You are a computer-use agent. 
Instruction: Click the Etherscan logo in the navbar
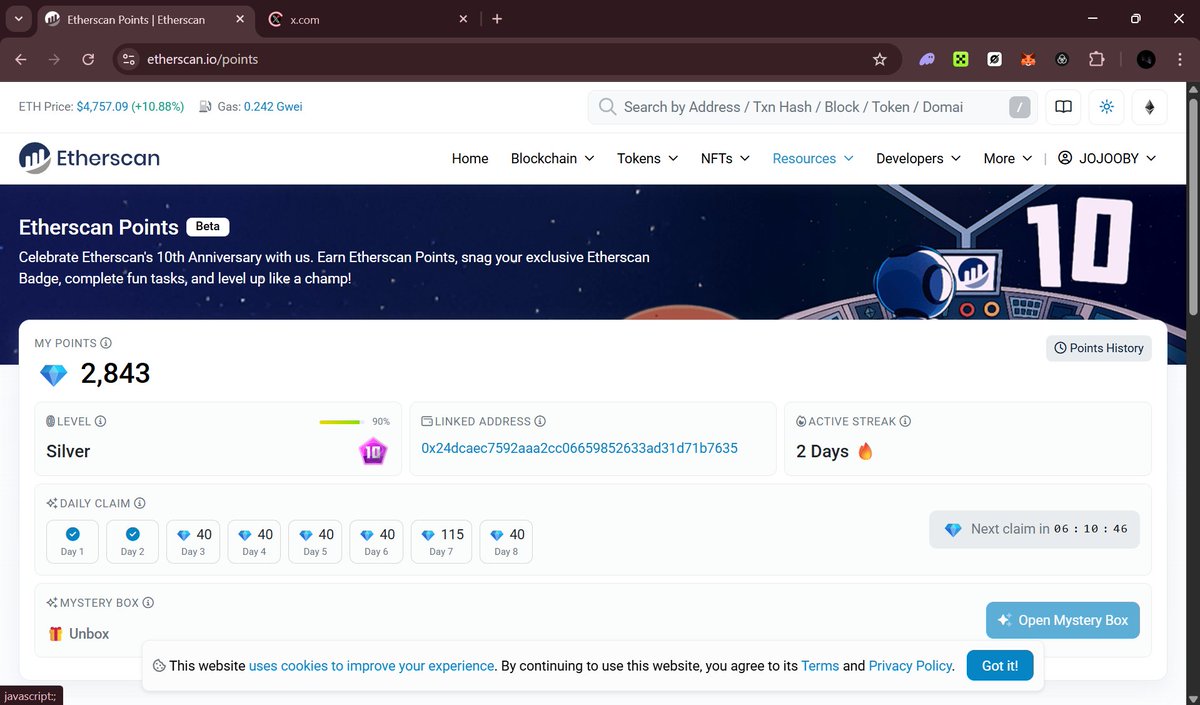88,158
